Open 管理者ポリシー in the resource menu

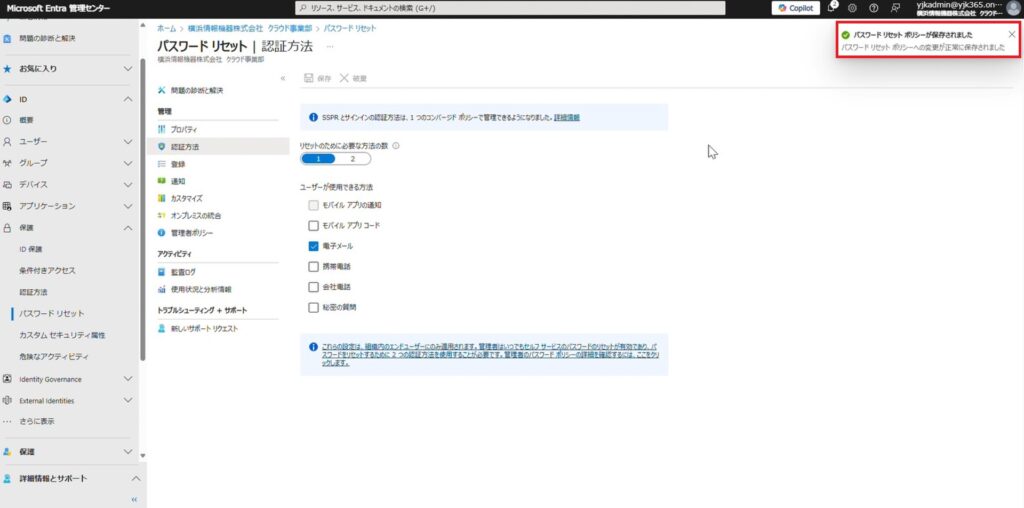[x=192, y=233]
